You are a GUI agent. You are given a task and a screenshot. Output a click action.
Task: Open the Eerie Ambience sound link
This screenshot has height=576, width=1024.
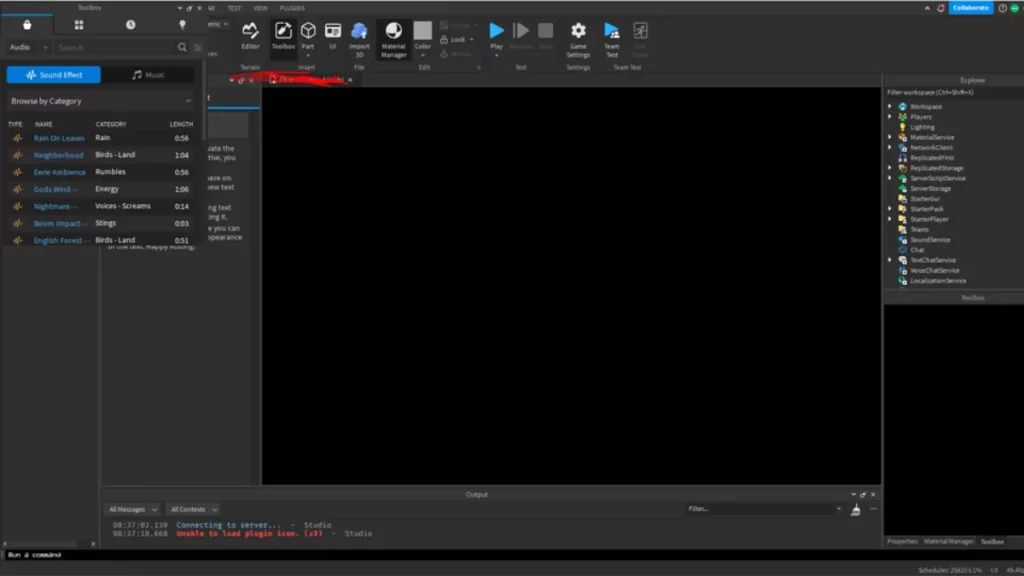(59, 172)
